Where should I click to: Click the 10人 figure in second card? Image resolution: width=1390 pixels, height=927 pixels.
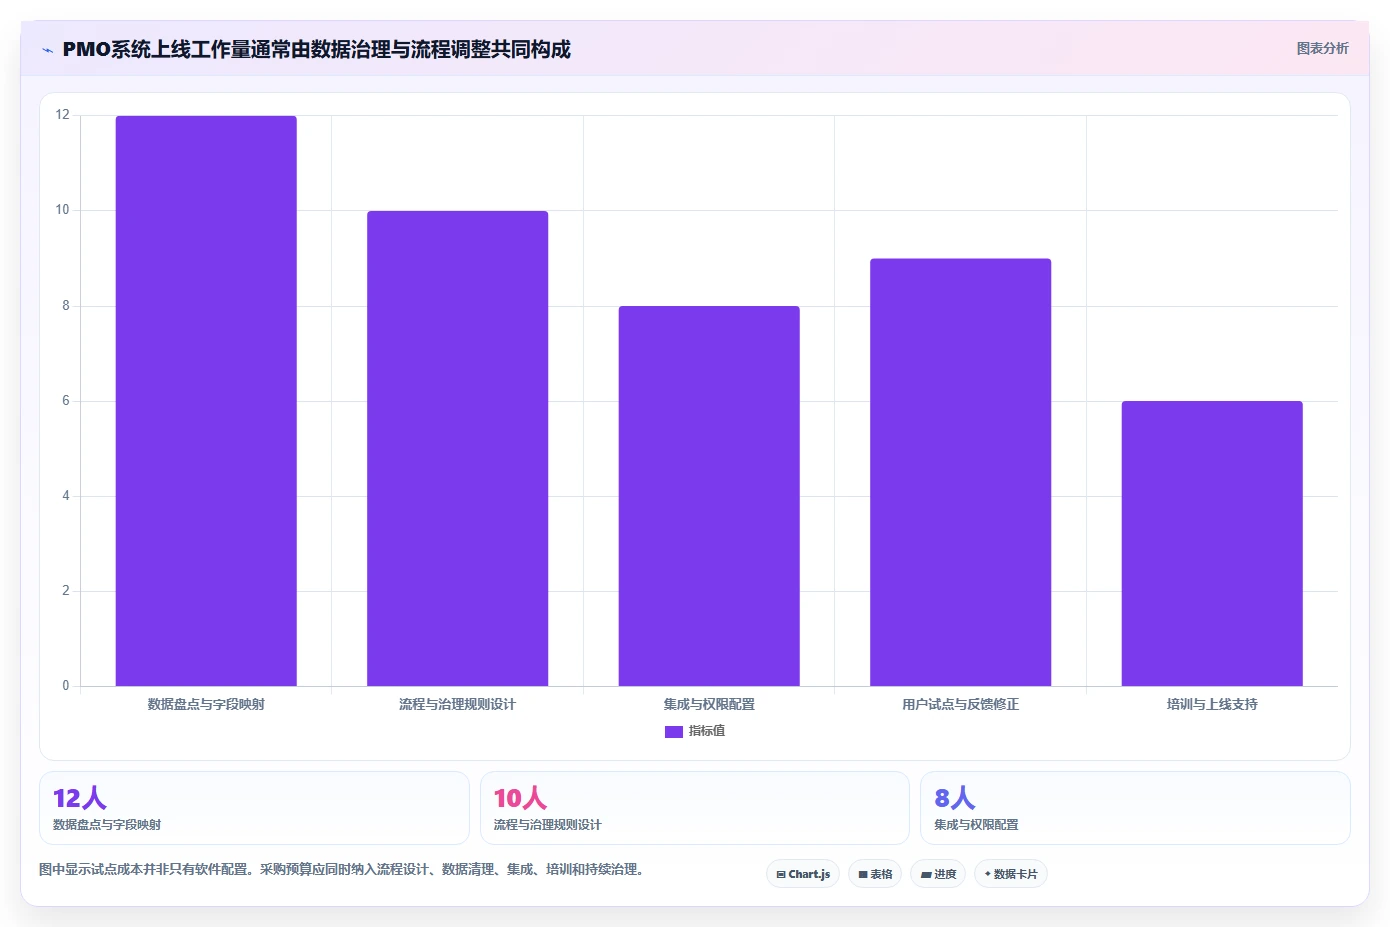coord(520,798)
